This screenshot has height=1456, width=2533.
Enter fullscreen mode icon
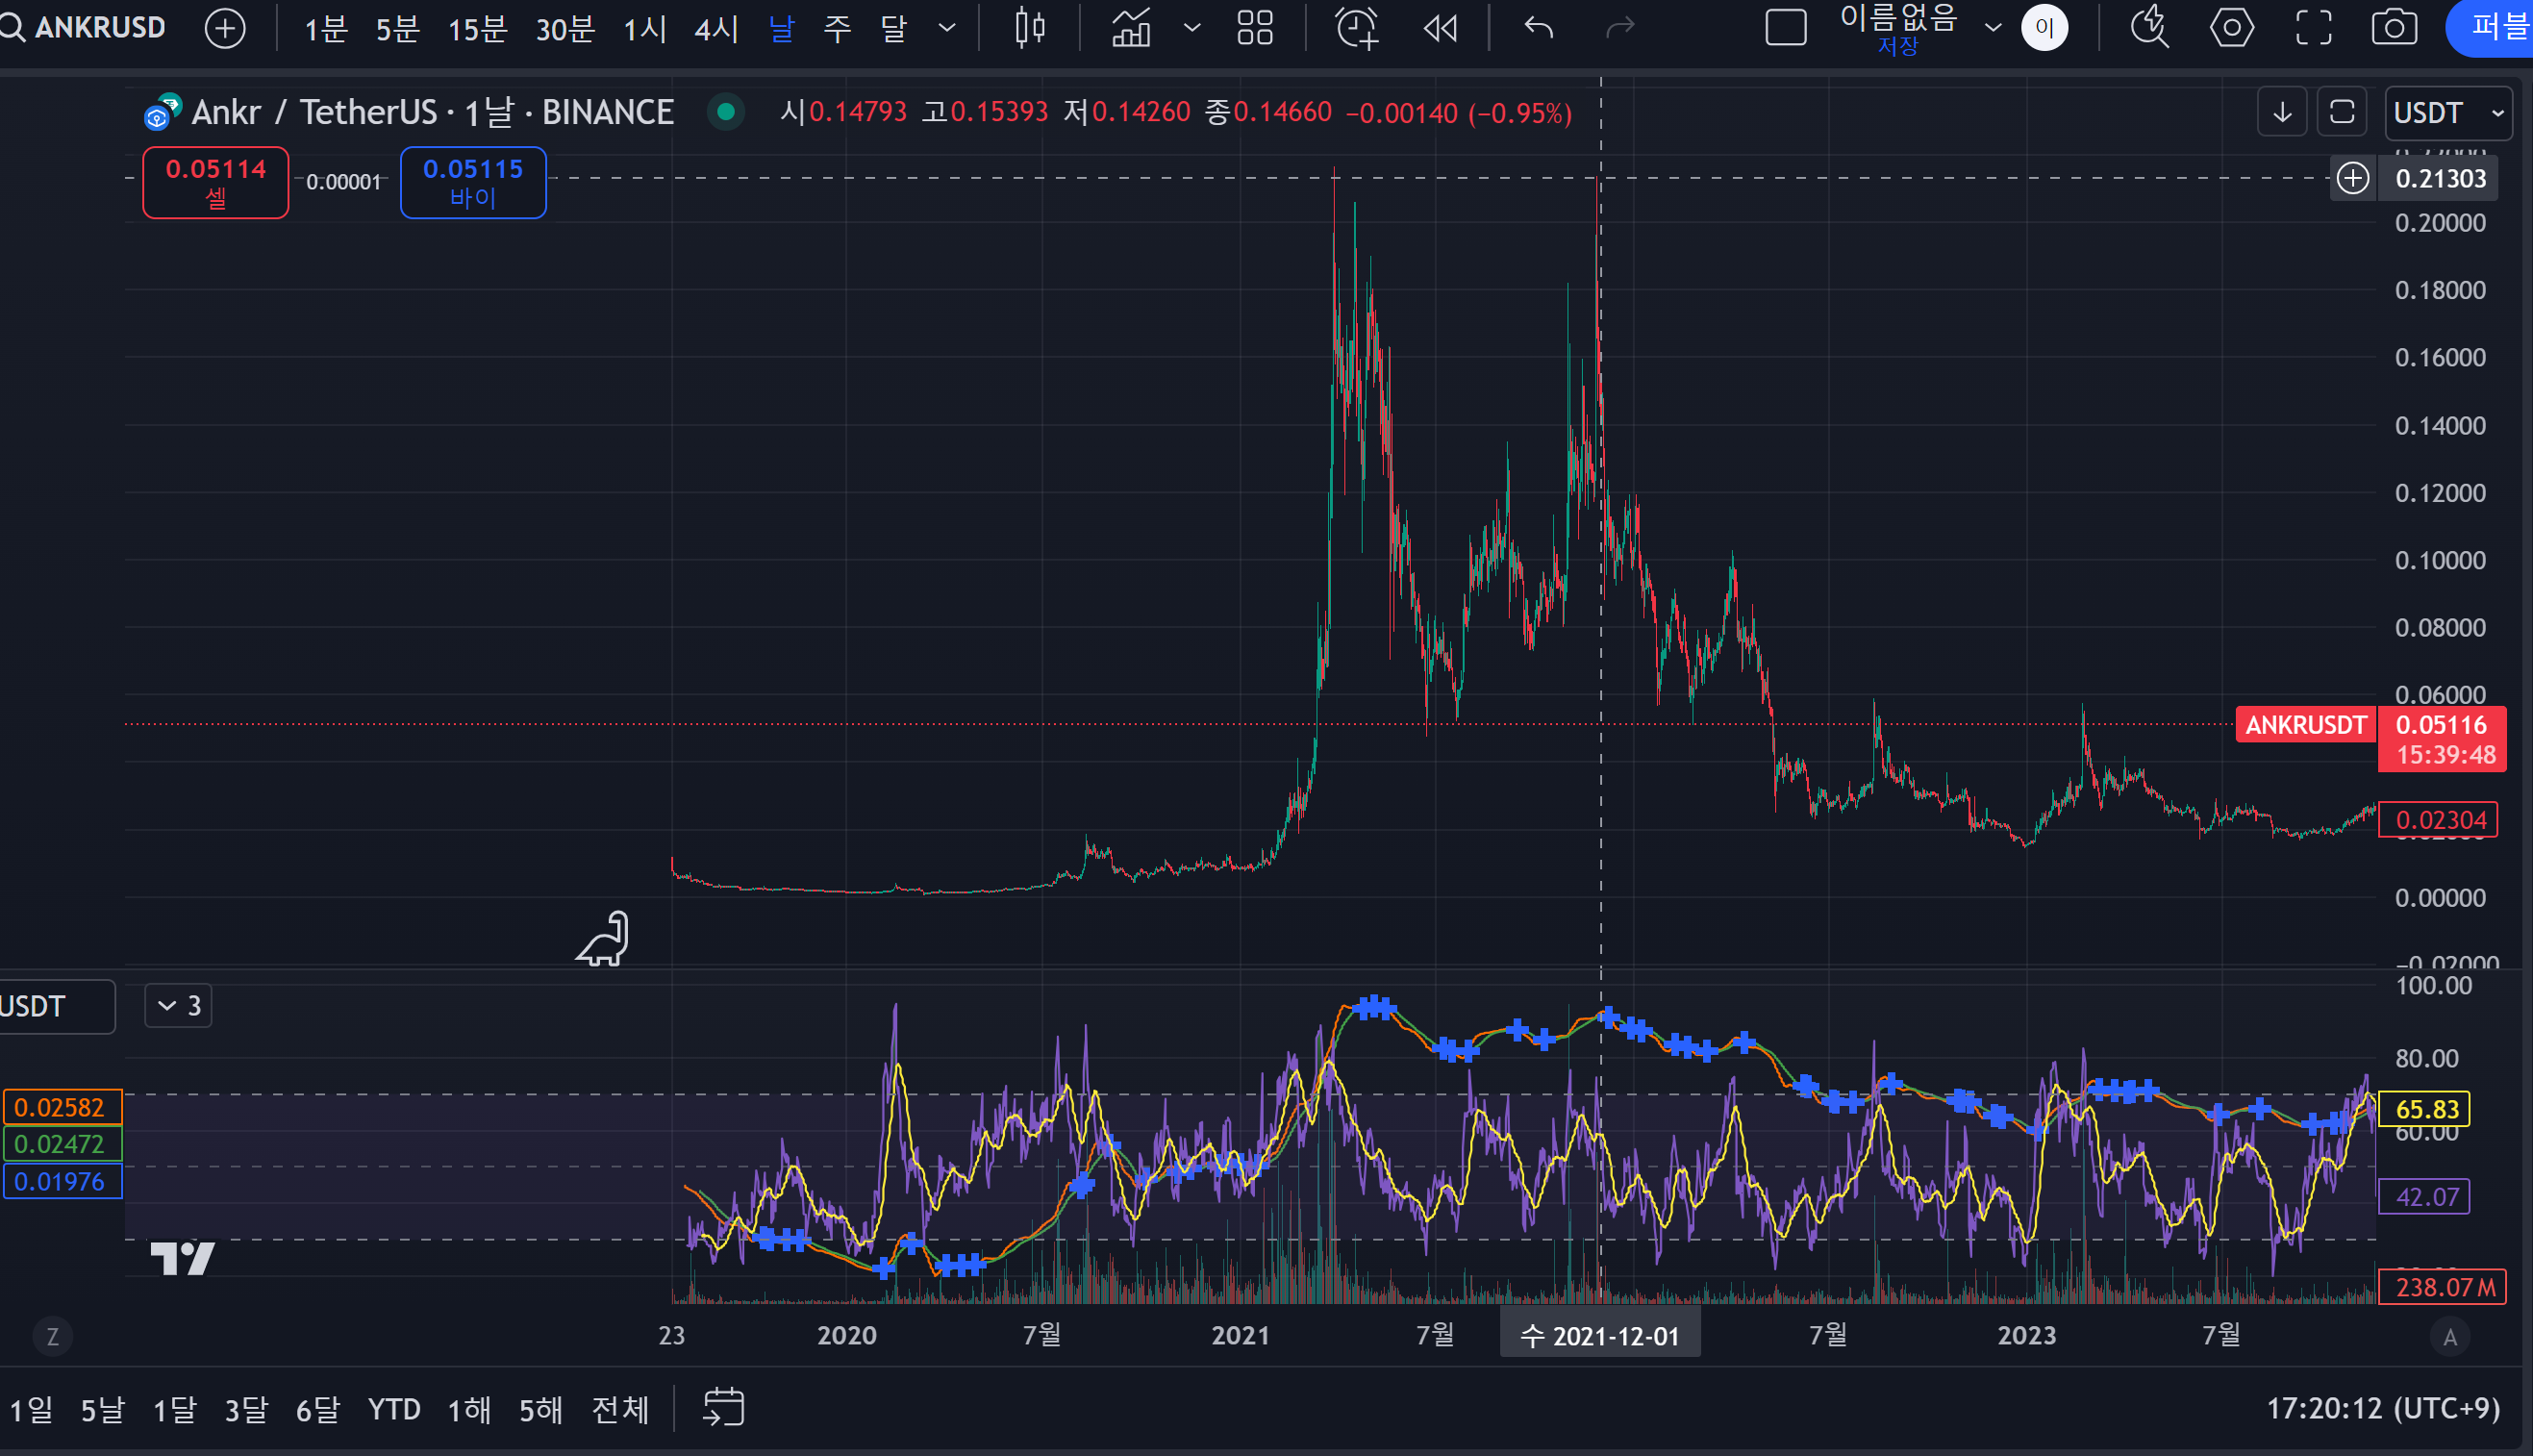pyautogui.click(x=2313, y=28)
